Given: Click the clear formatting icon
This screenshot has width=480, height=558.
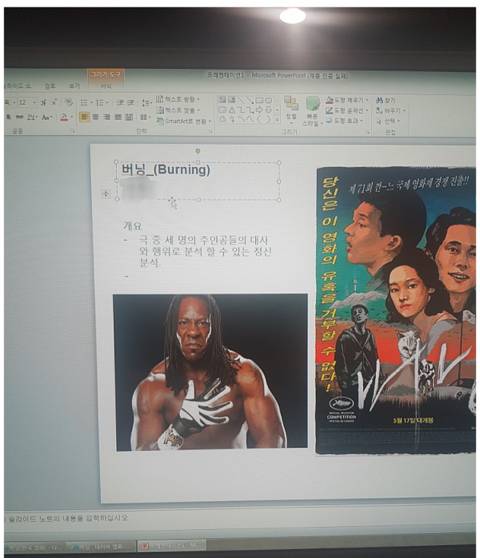Looking at the screenshot, I should (x=68, y=102).
